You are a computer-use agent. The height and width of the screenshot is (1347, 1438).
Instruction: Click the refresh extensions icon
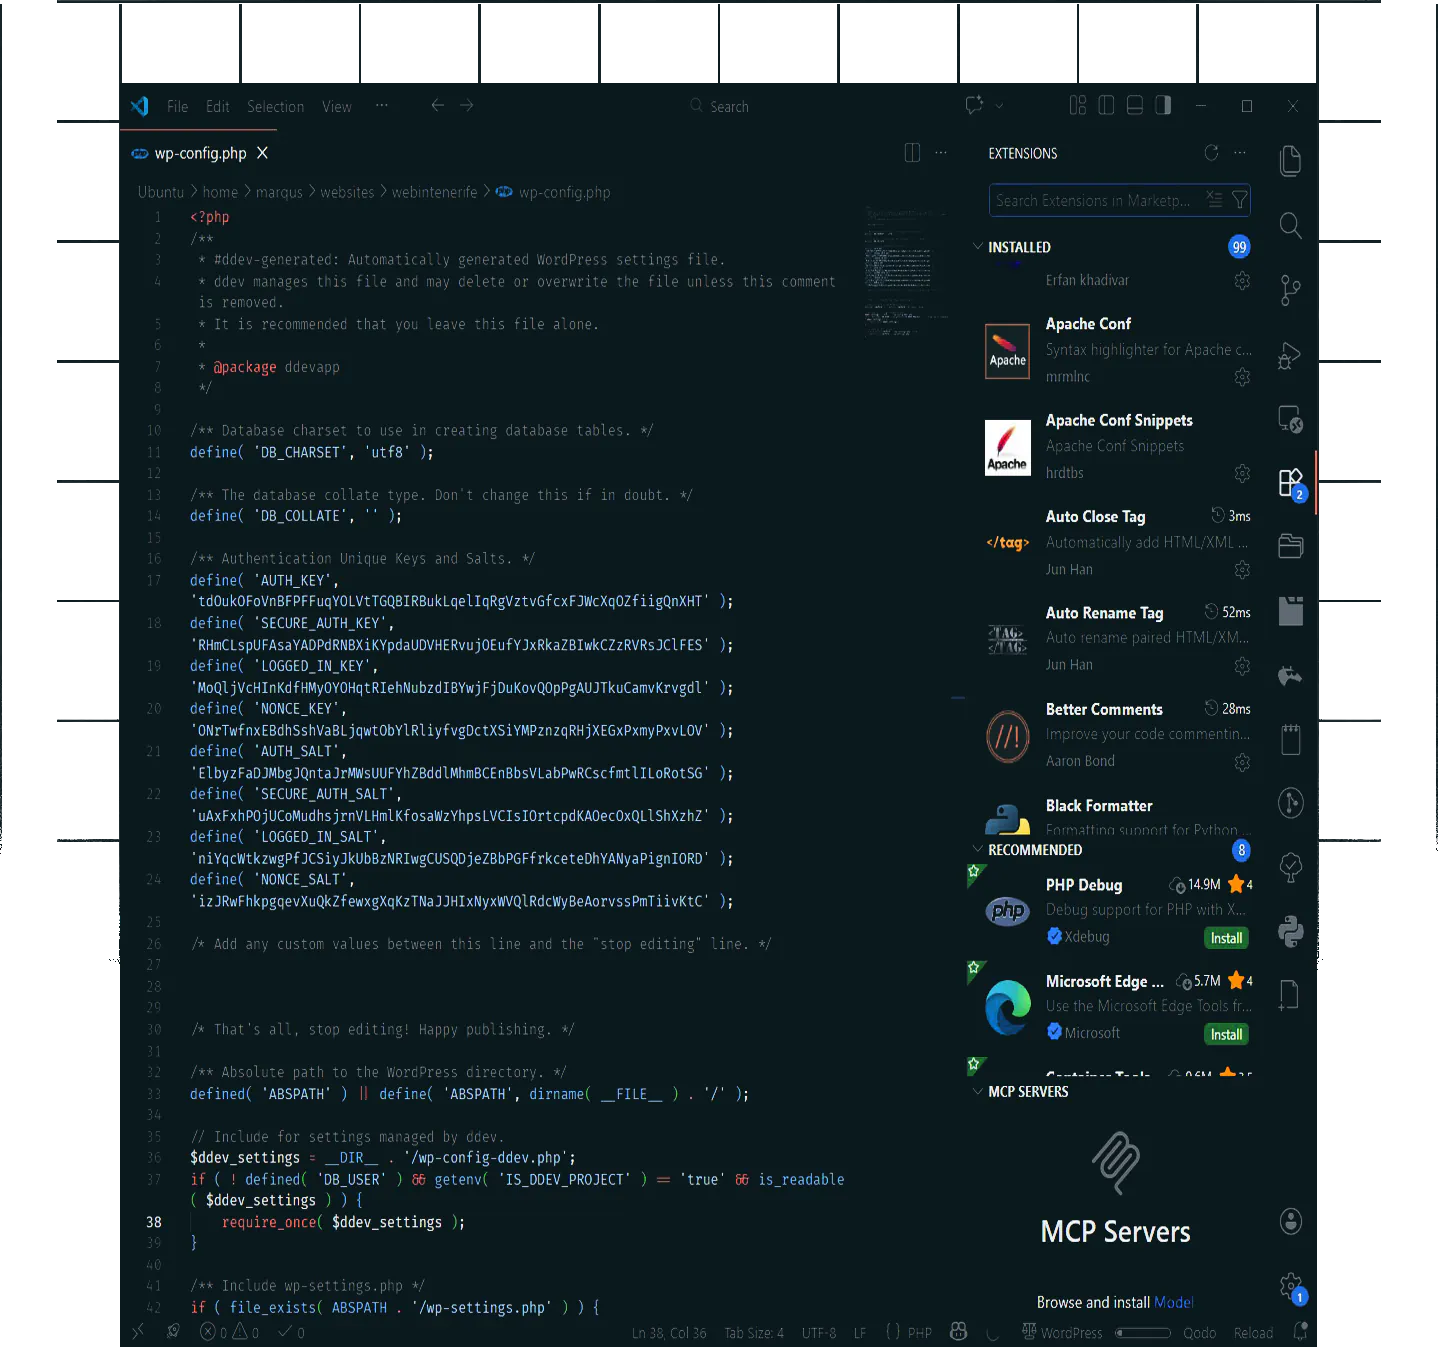(1211, 153)
